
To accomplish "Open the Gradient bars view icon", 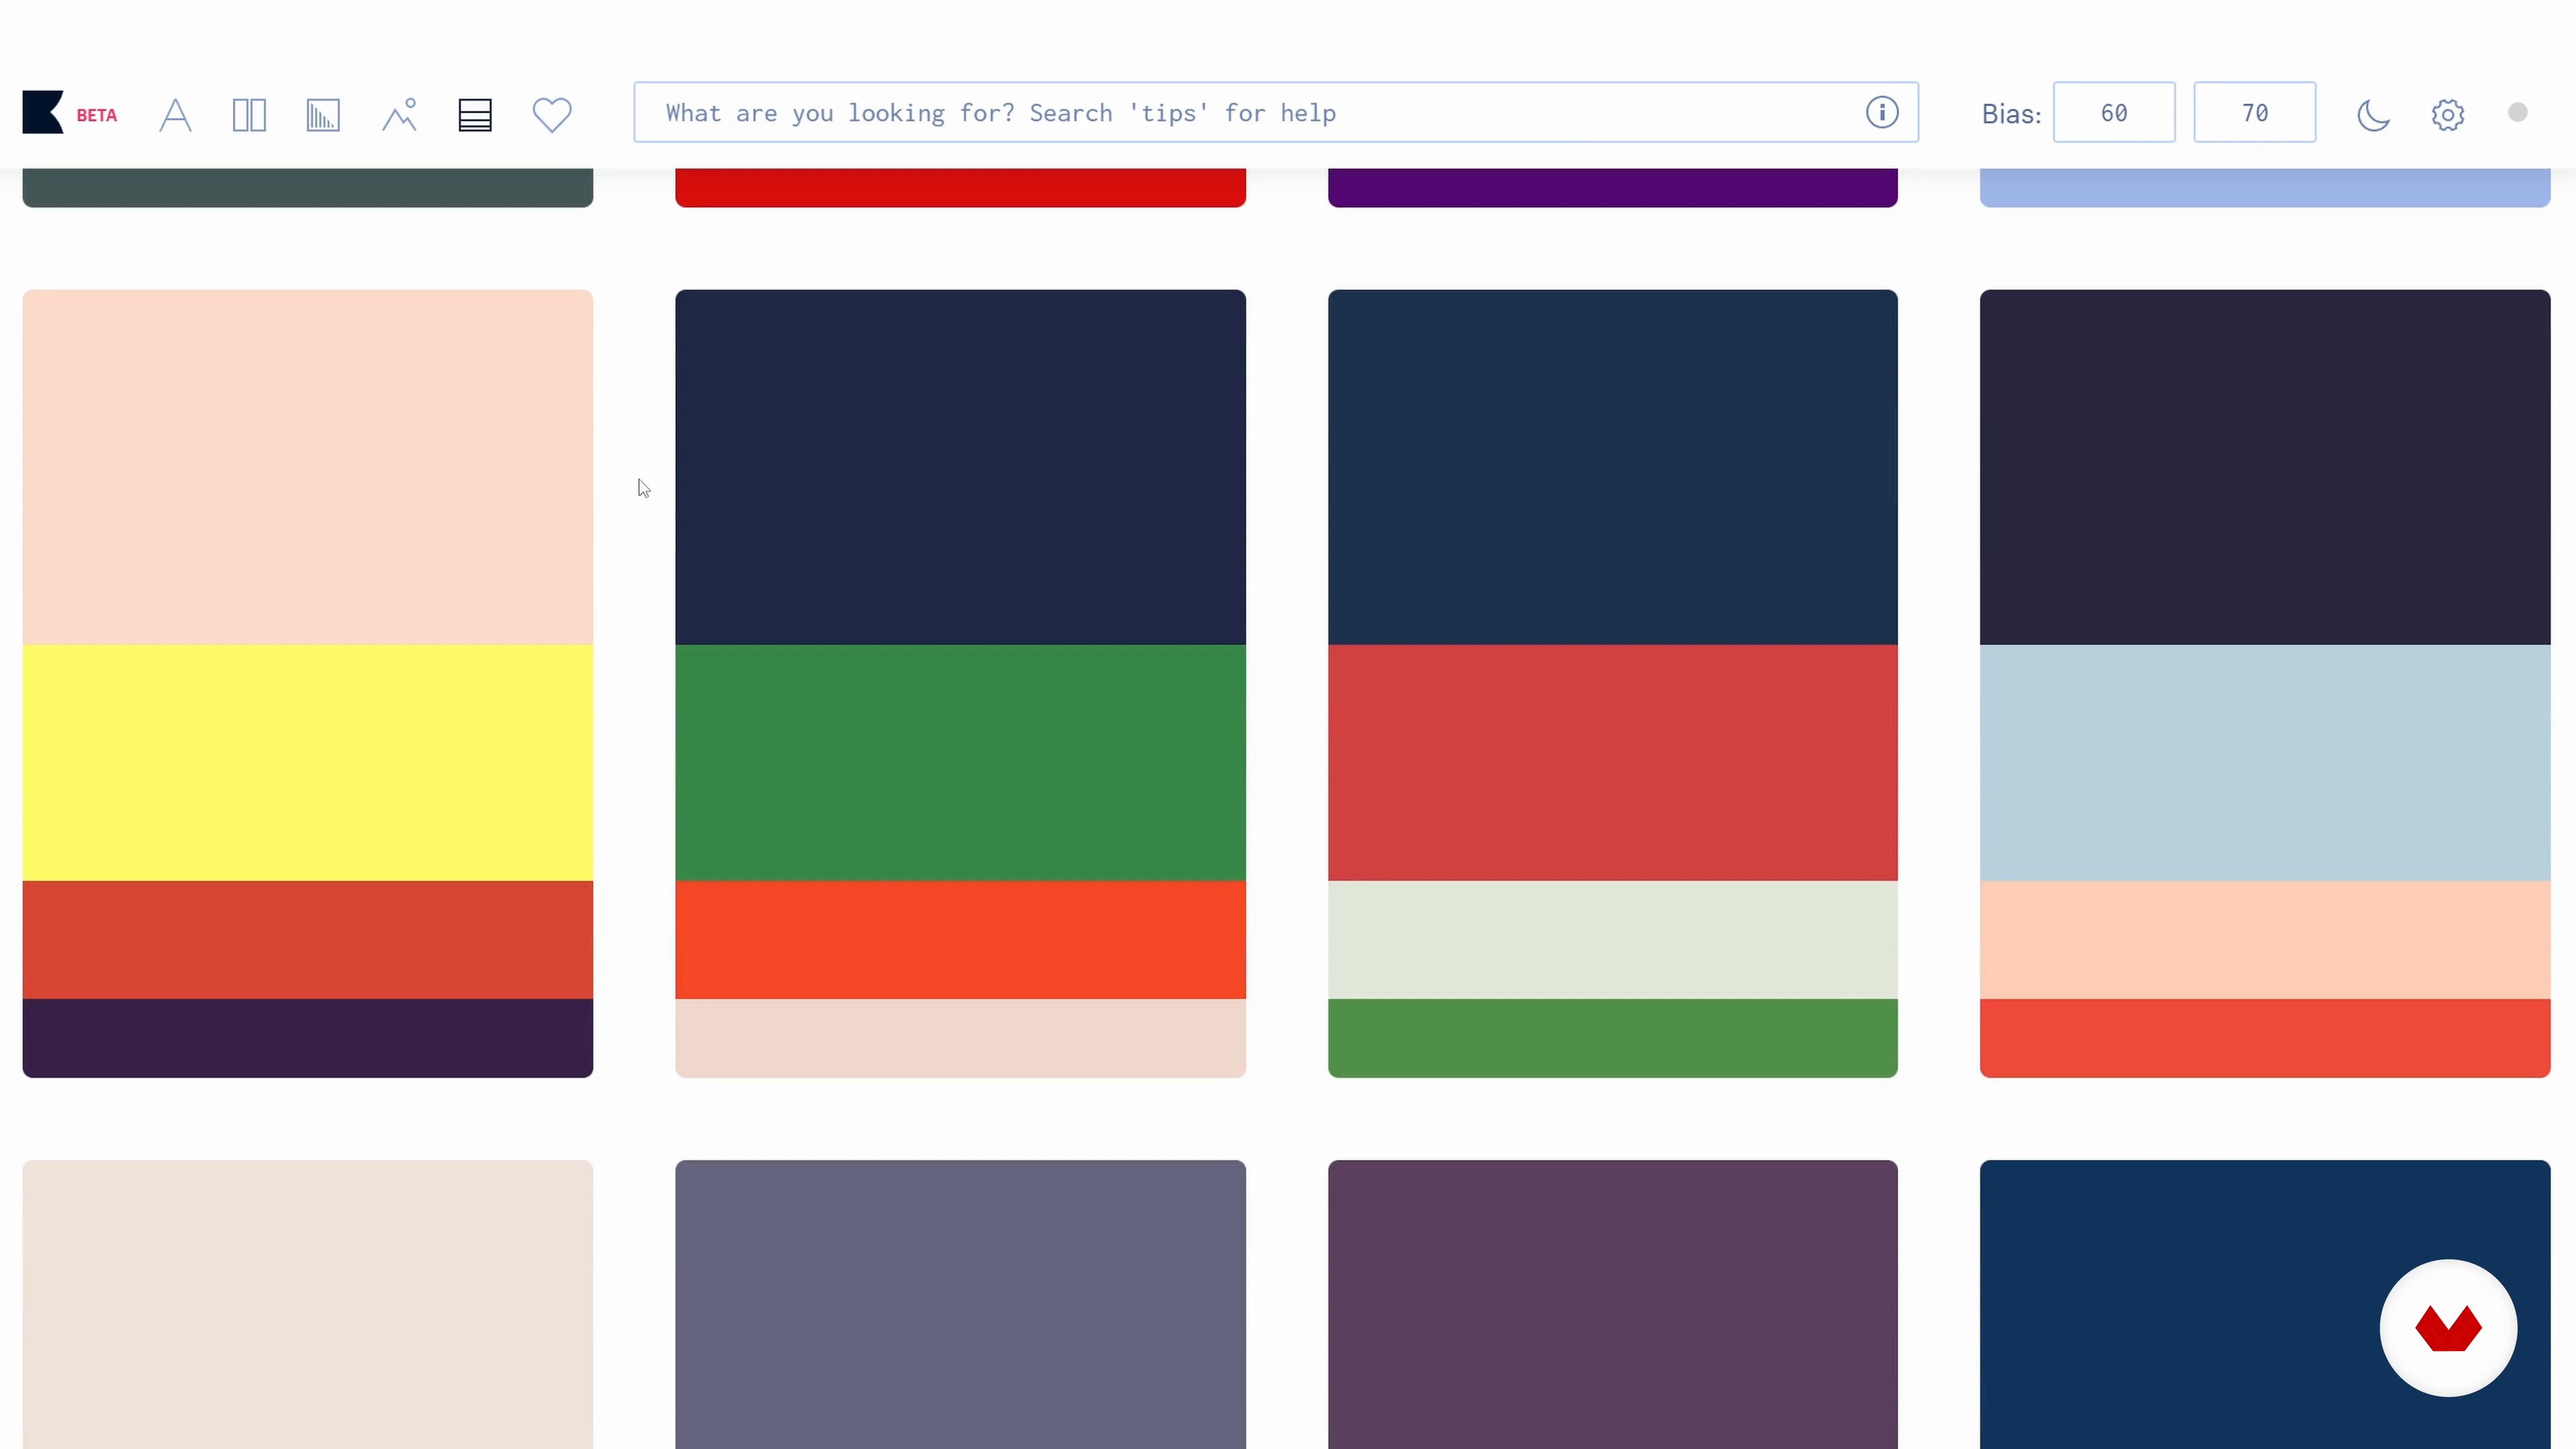I will point(323,115).
